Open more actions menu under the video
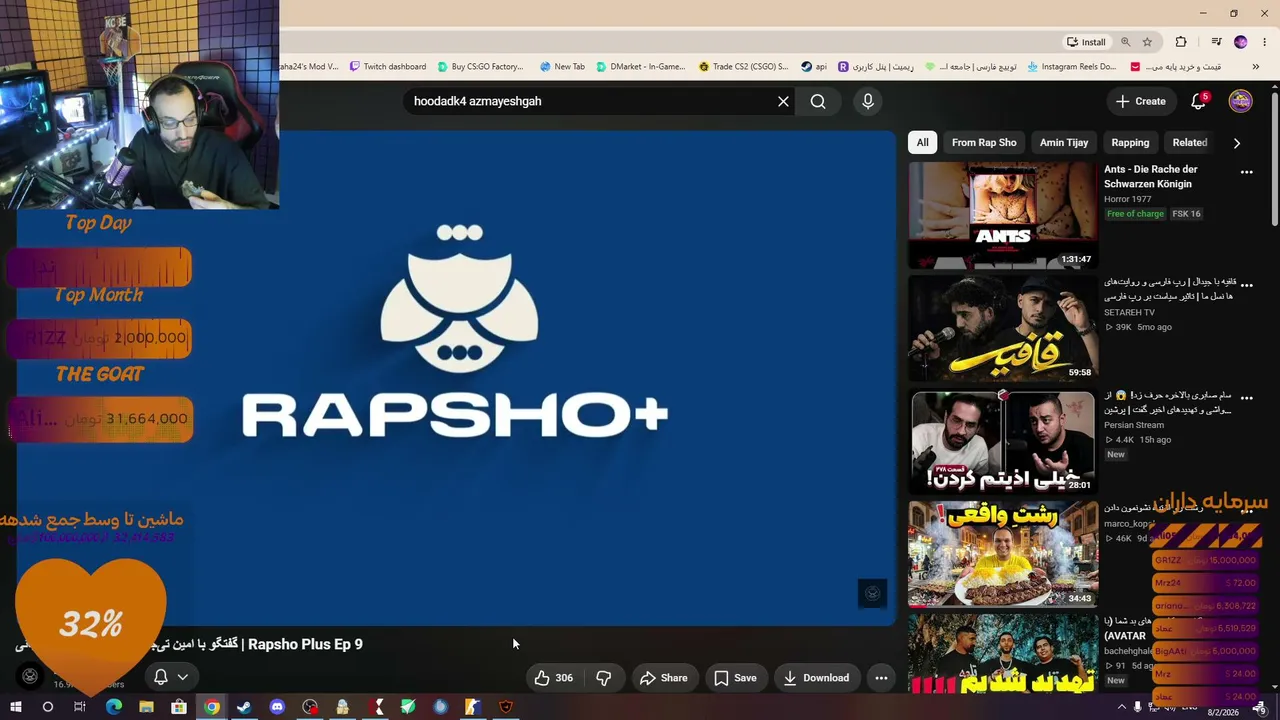The image size is (1280, 720). click(881, 678)
